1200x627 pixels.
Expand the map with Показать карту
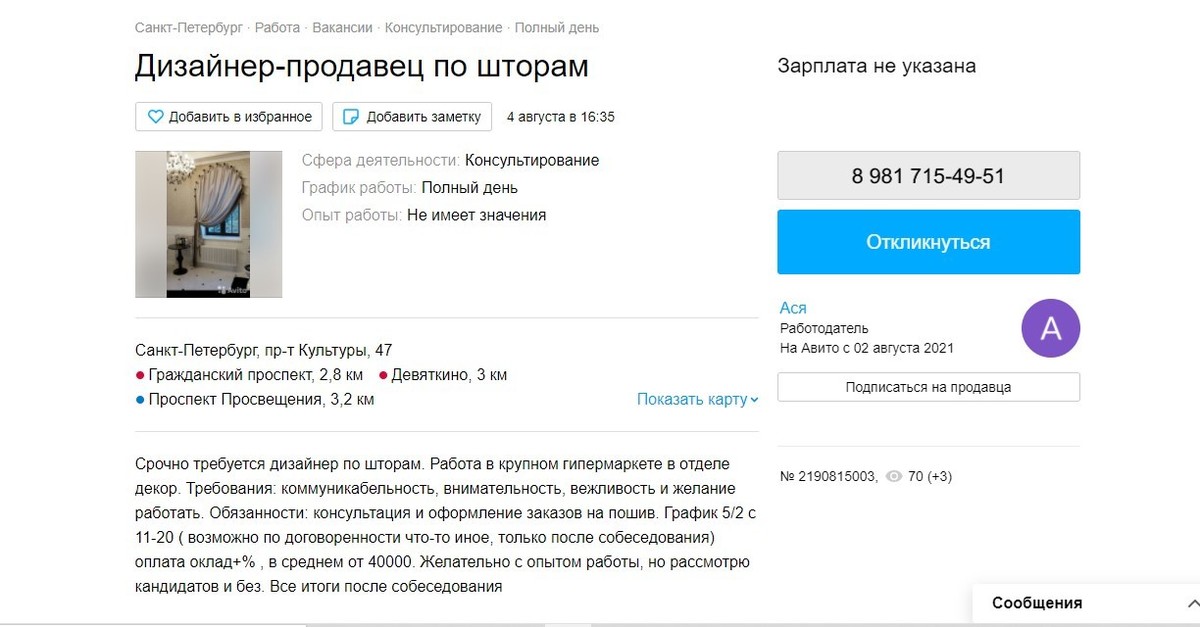pyautogui.click(x=697, y=399)
